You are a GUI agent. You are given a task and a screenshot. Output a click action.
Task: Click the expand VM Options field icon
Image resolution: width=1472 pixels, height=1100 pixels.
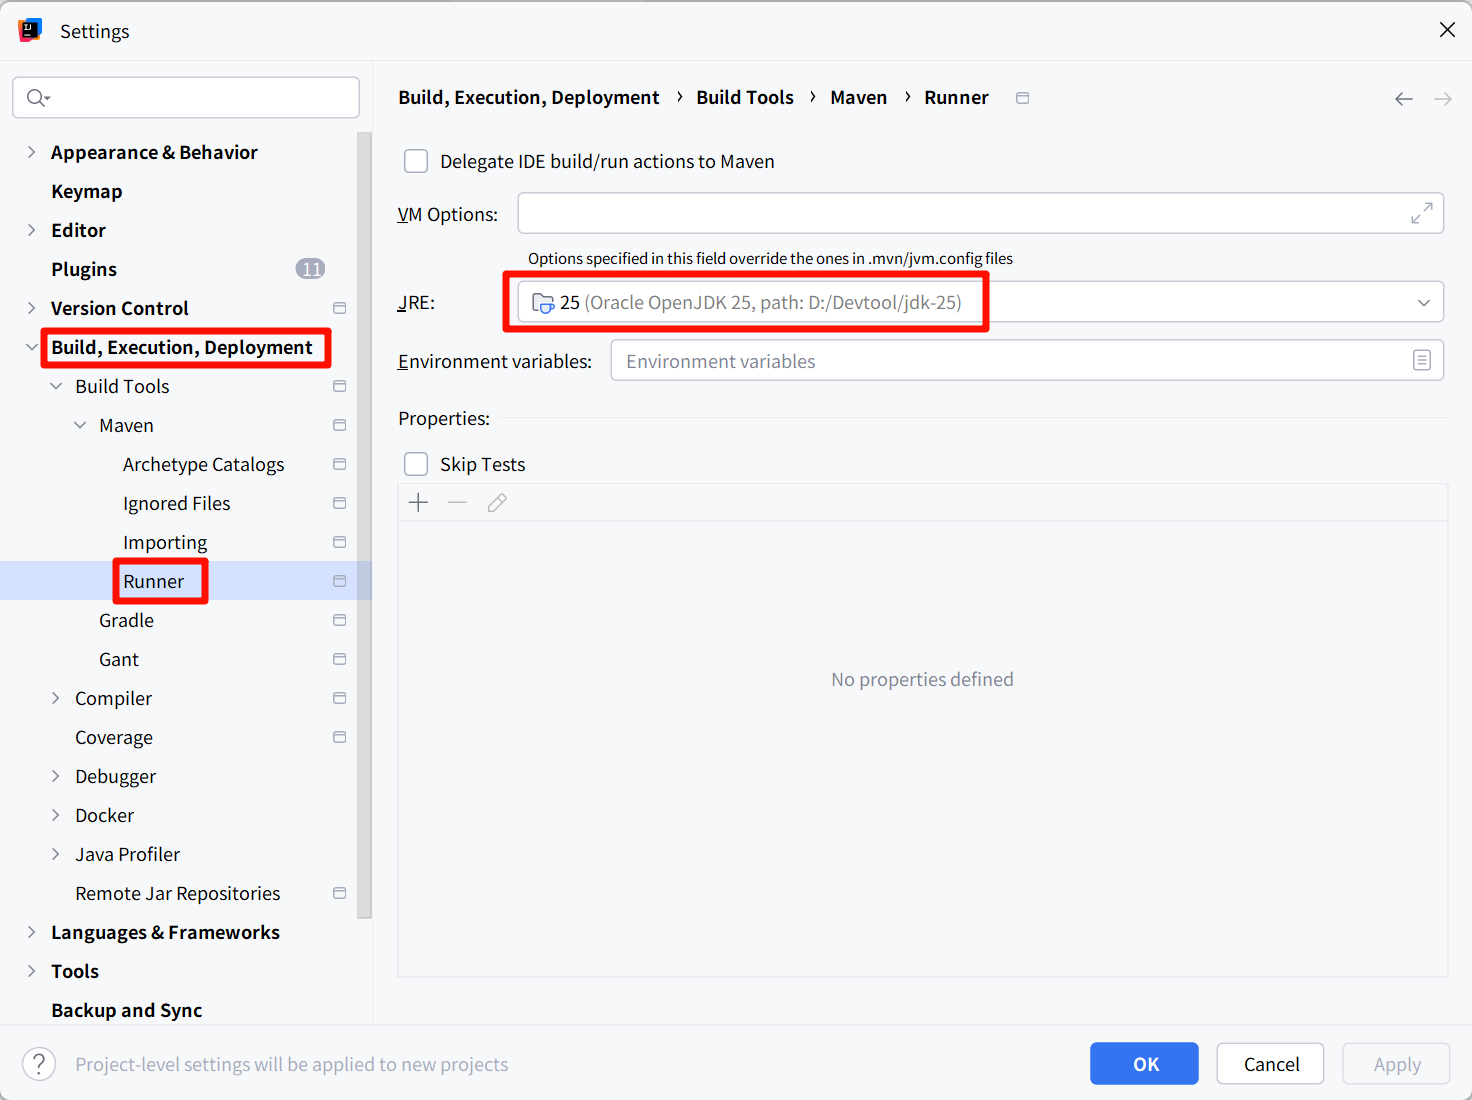tap(1421, 213)
